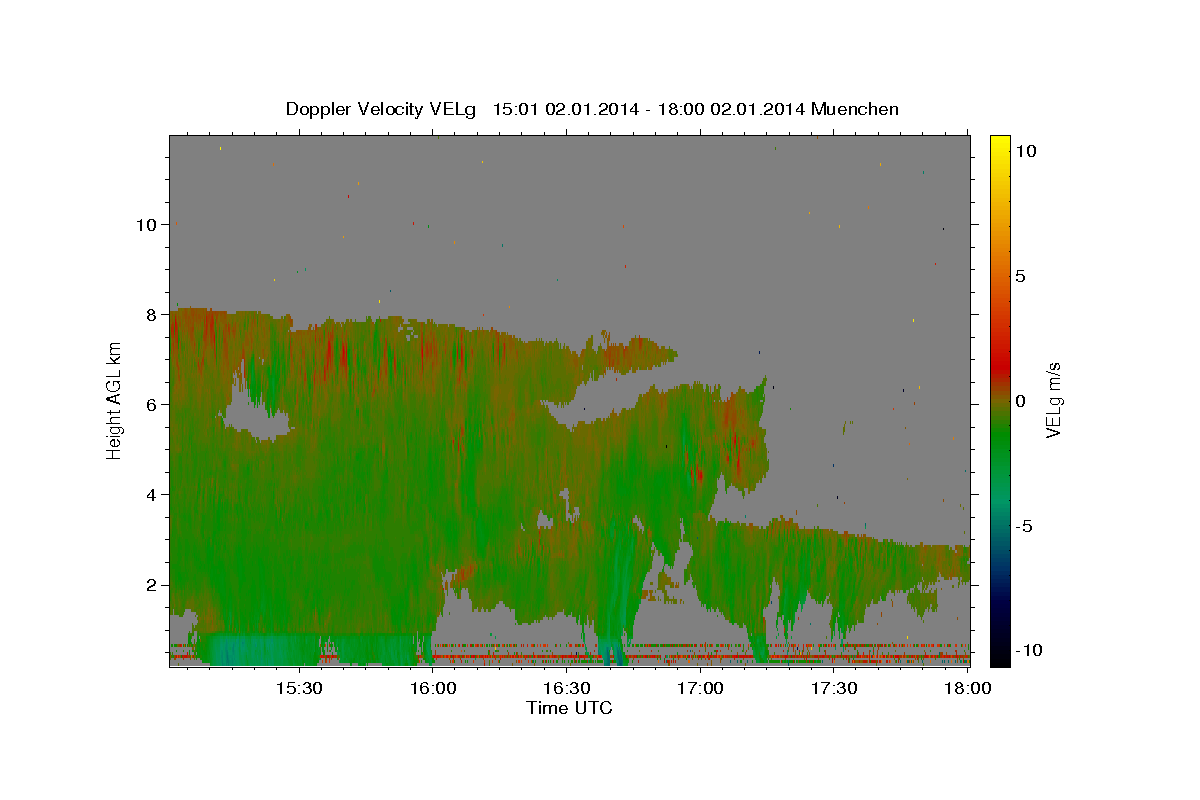
Task: Click the yellow top of the colorbar
Action: [x=999, y=145]
